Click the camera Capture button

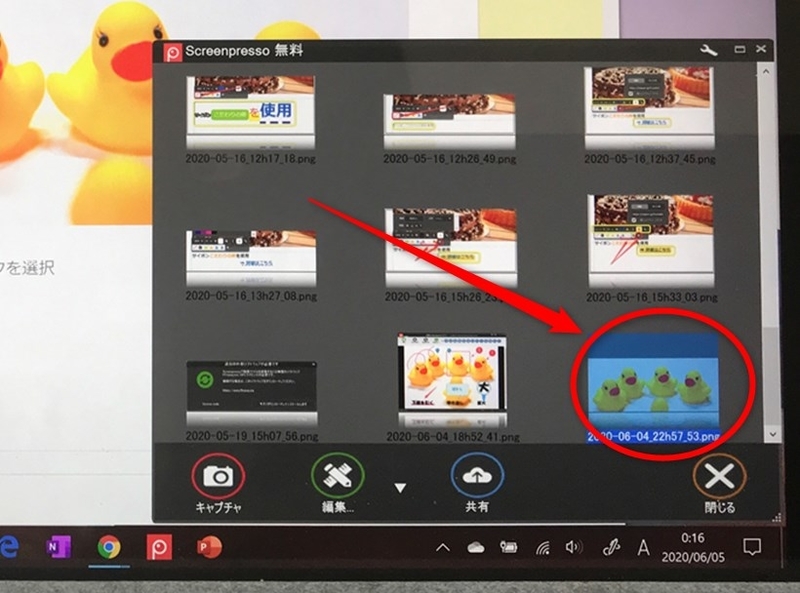pos(218,477)
